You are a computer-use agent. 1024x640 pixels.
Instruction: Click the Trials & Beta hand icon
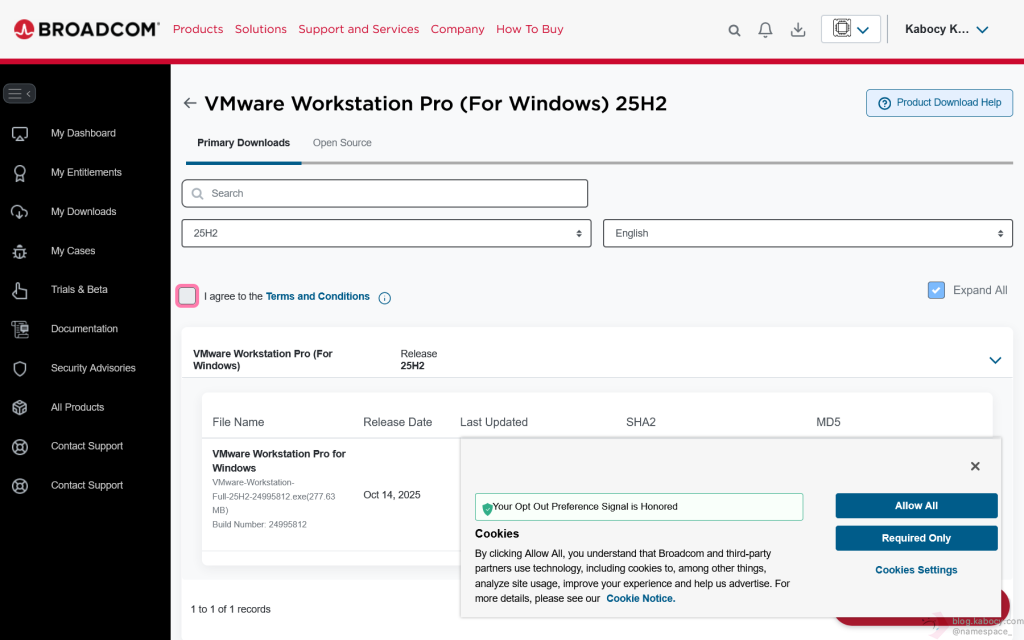coord(19,290)
